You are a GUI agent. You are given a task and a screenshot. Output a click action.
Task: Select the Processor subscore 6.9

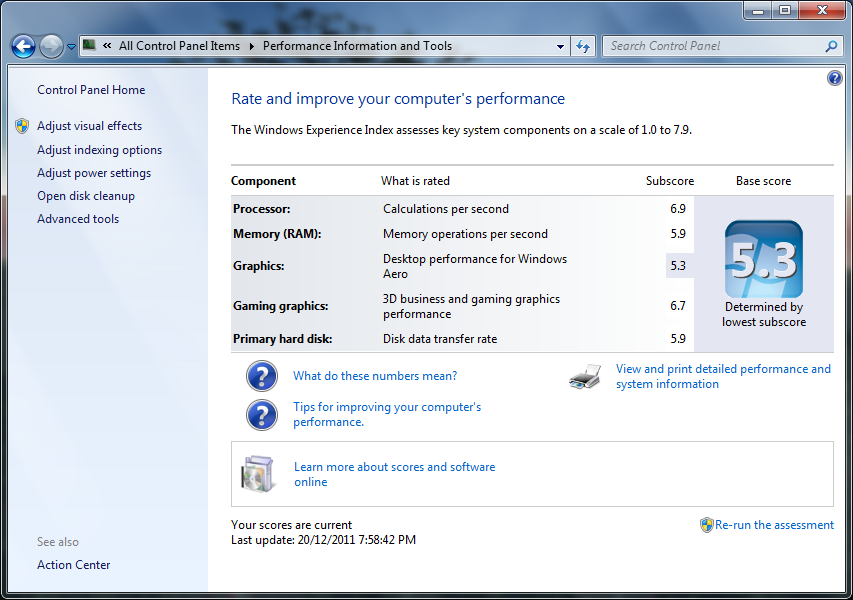tap(678, 209)
